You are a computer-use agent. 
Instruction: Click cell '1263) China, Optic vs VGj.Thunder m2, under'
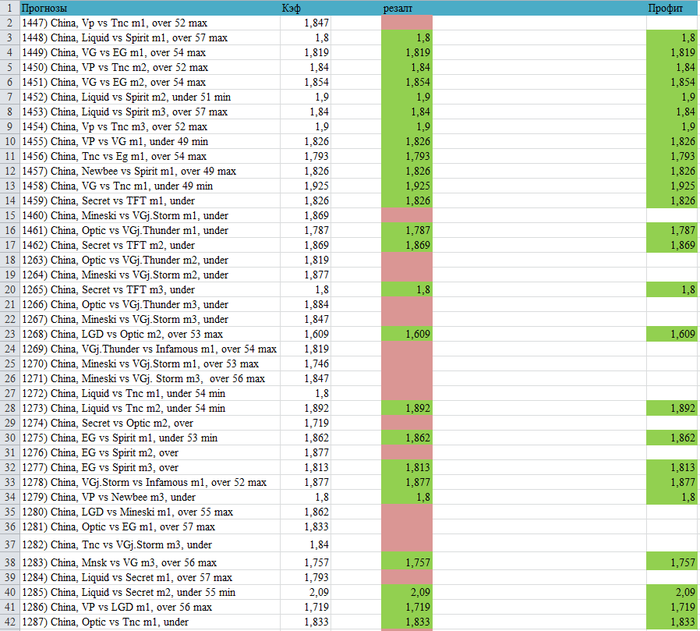click(x=150, y=260)
